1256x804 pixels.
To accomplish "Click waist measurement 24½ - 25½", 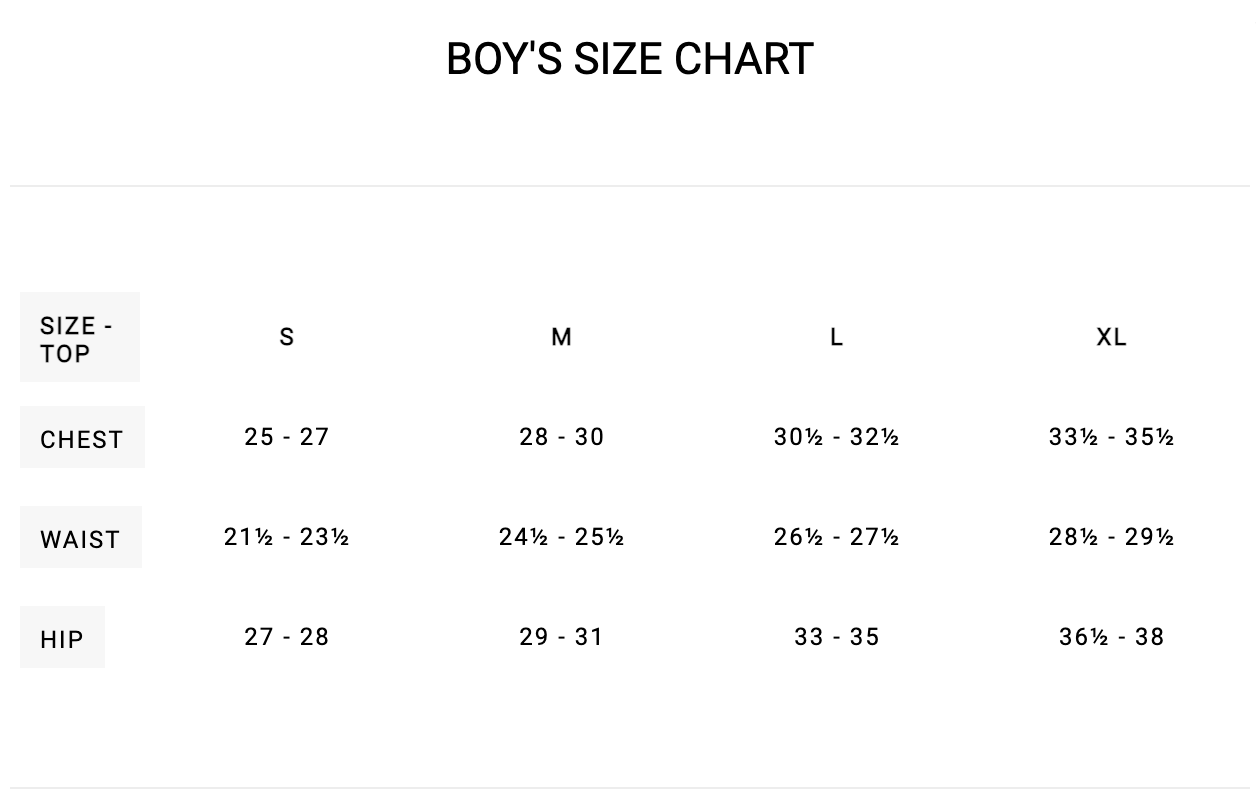I will click(x=562, y=537).
